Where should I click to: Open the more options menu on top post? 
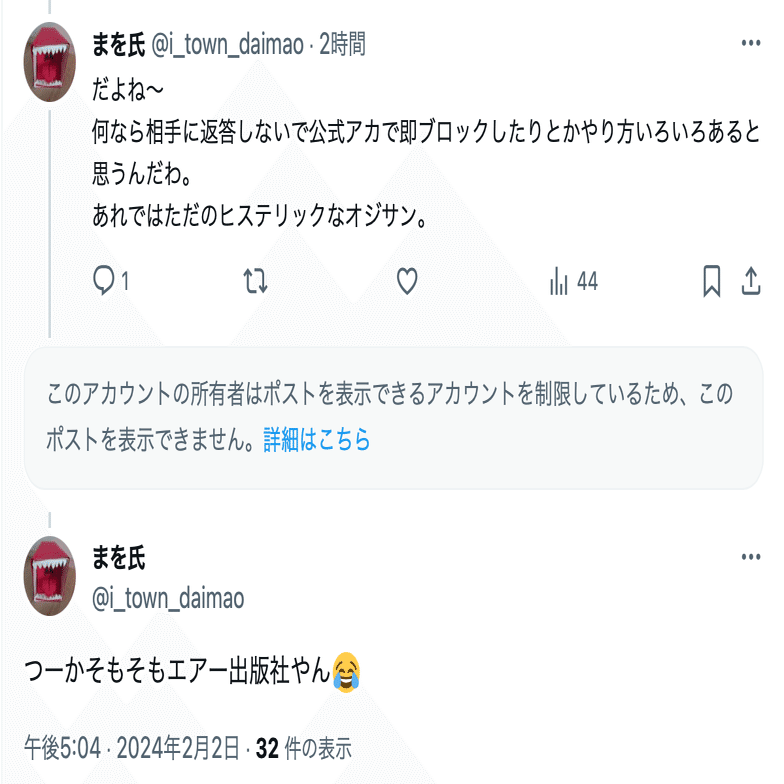(x=750, y=43)
